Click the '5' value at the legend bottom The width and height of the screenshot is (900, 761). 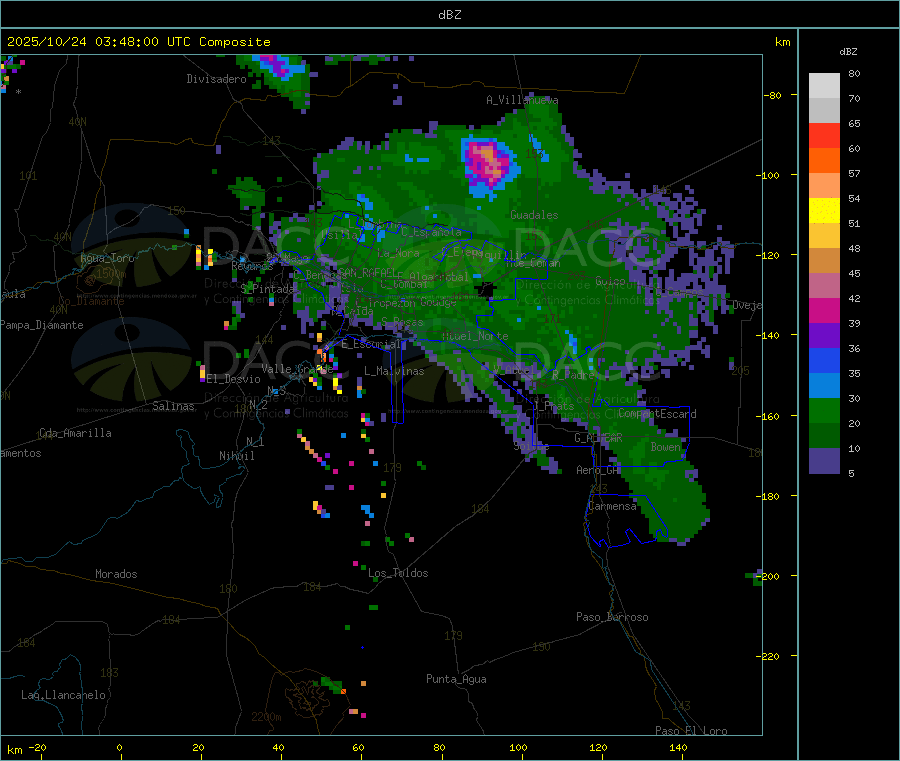click(x=851, y=473)
